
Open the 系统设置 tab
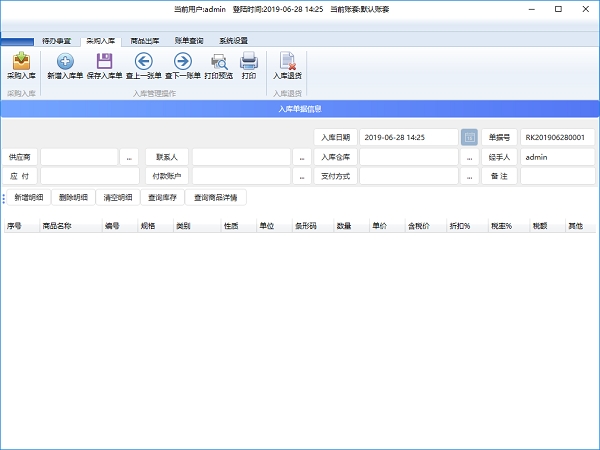coord(233,41)
